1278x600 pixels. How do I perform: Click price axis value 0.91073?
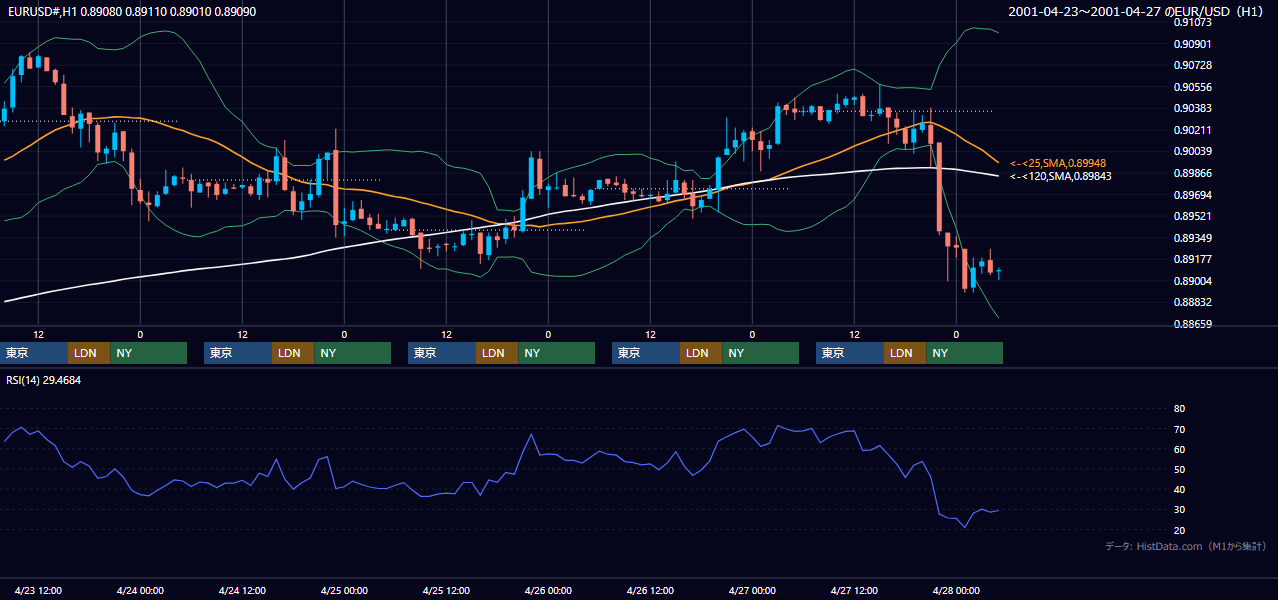(x=1192, y=22)
